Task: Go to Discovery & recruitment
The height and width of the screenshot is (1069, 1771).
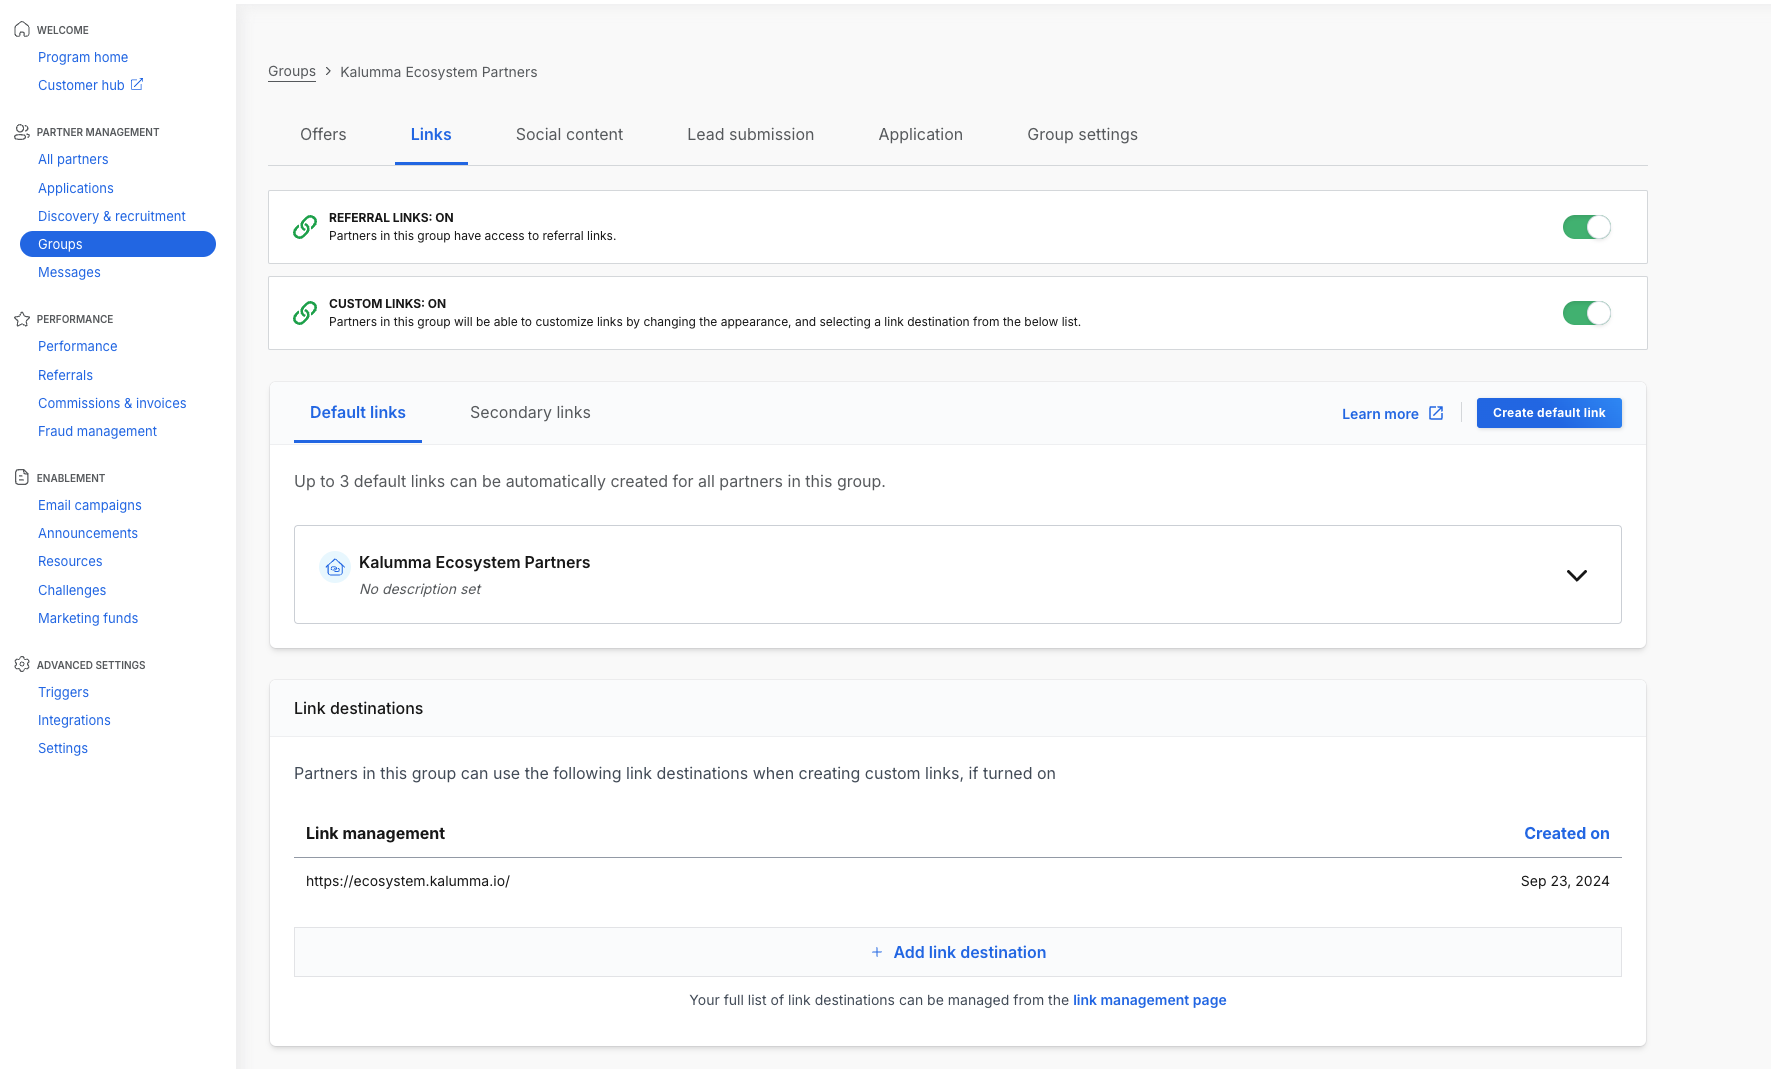Action: (x=112, y=216)
